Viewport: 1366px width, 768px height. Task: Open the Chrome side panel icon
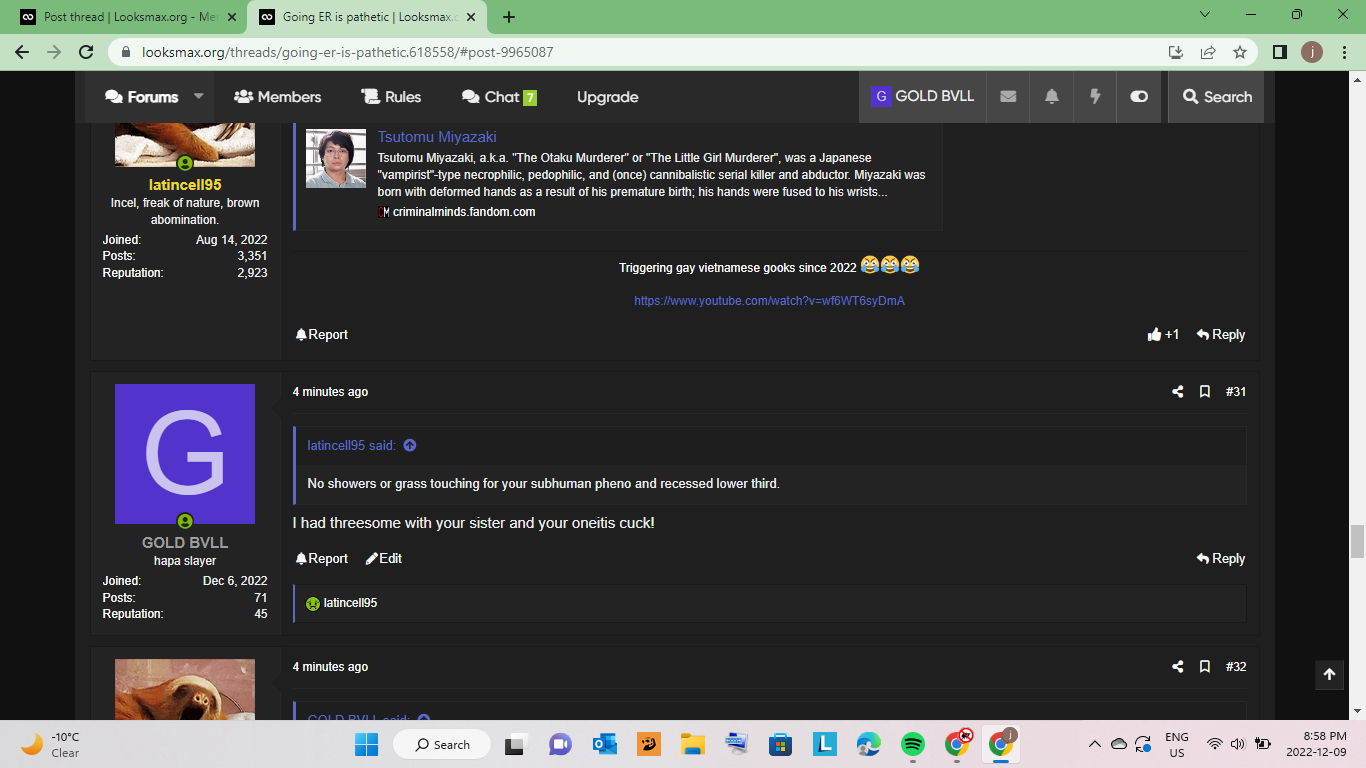(1280, 52)
